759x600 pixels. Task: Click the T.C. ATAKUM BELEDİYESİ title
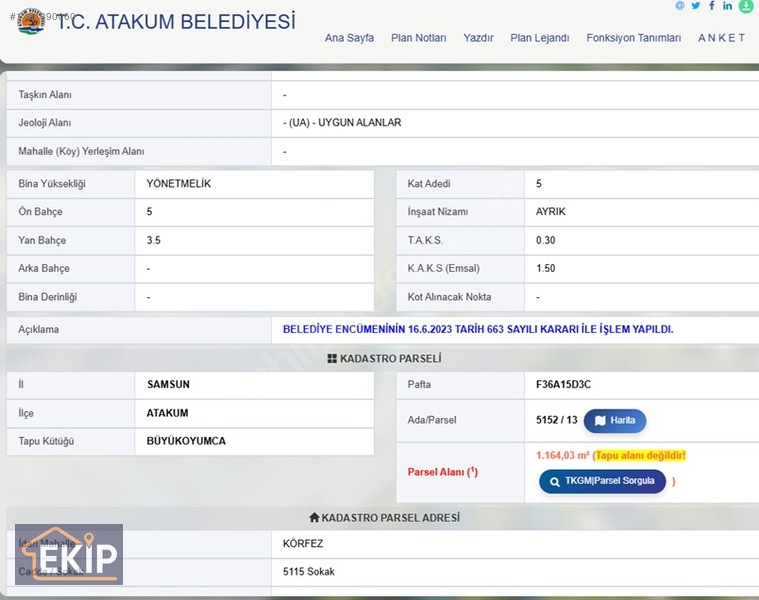[176, 22]
